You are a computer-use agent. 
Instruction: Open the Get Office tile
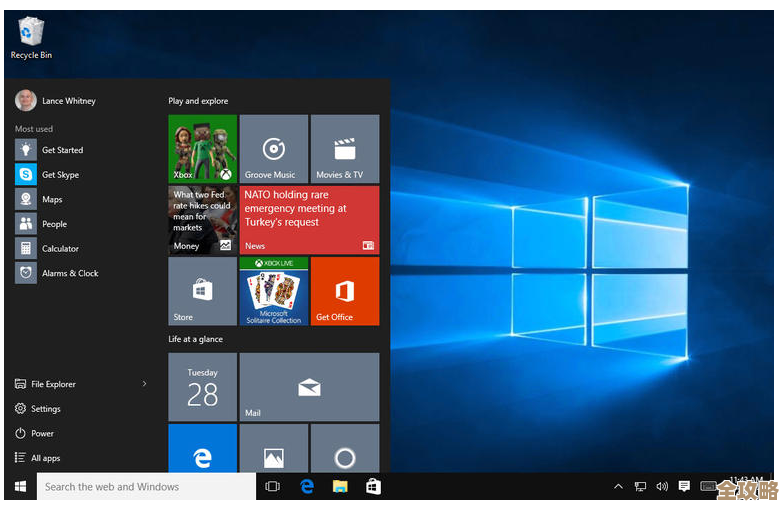pyautogui.click(x=345, y=292)
